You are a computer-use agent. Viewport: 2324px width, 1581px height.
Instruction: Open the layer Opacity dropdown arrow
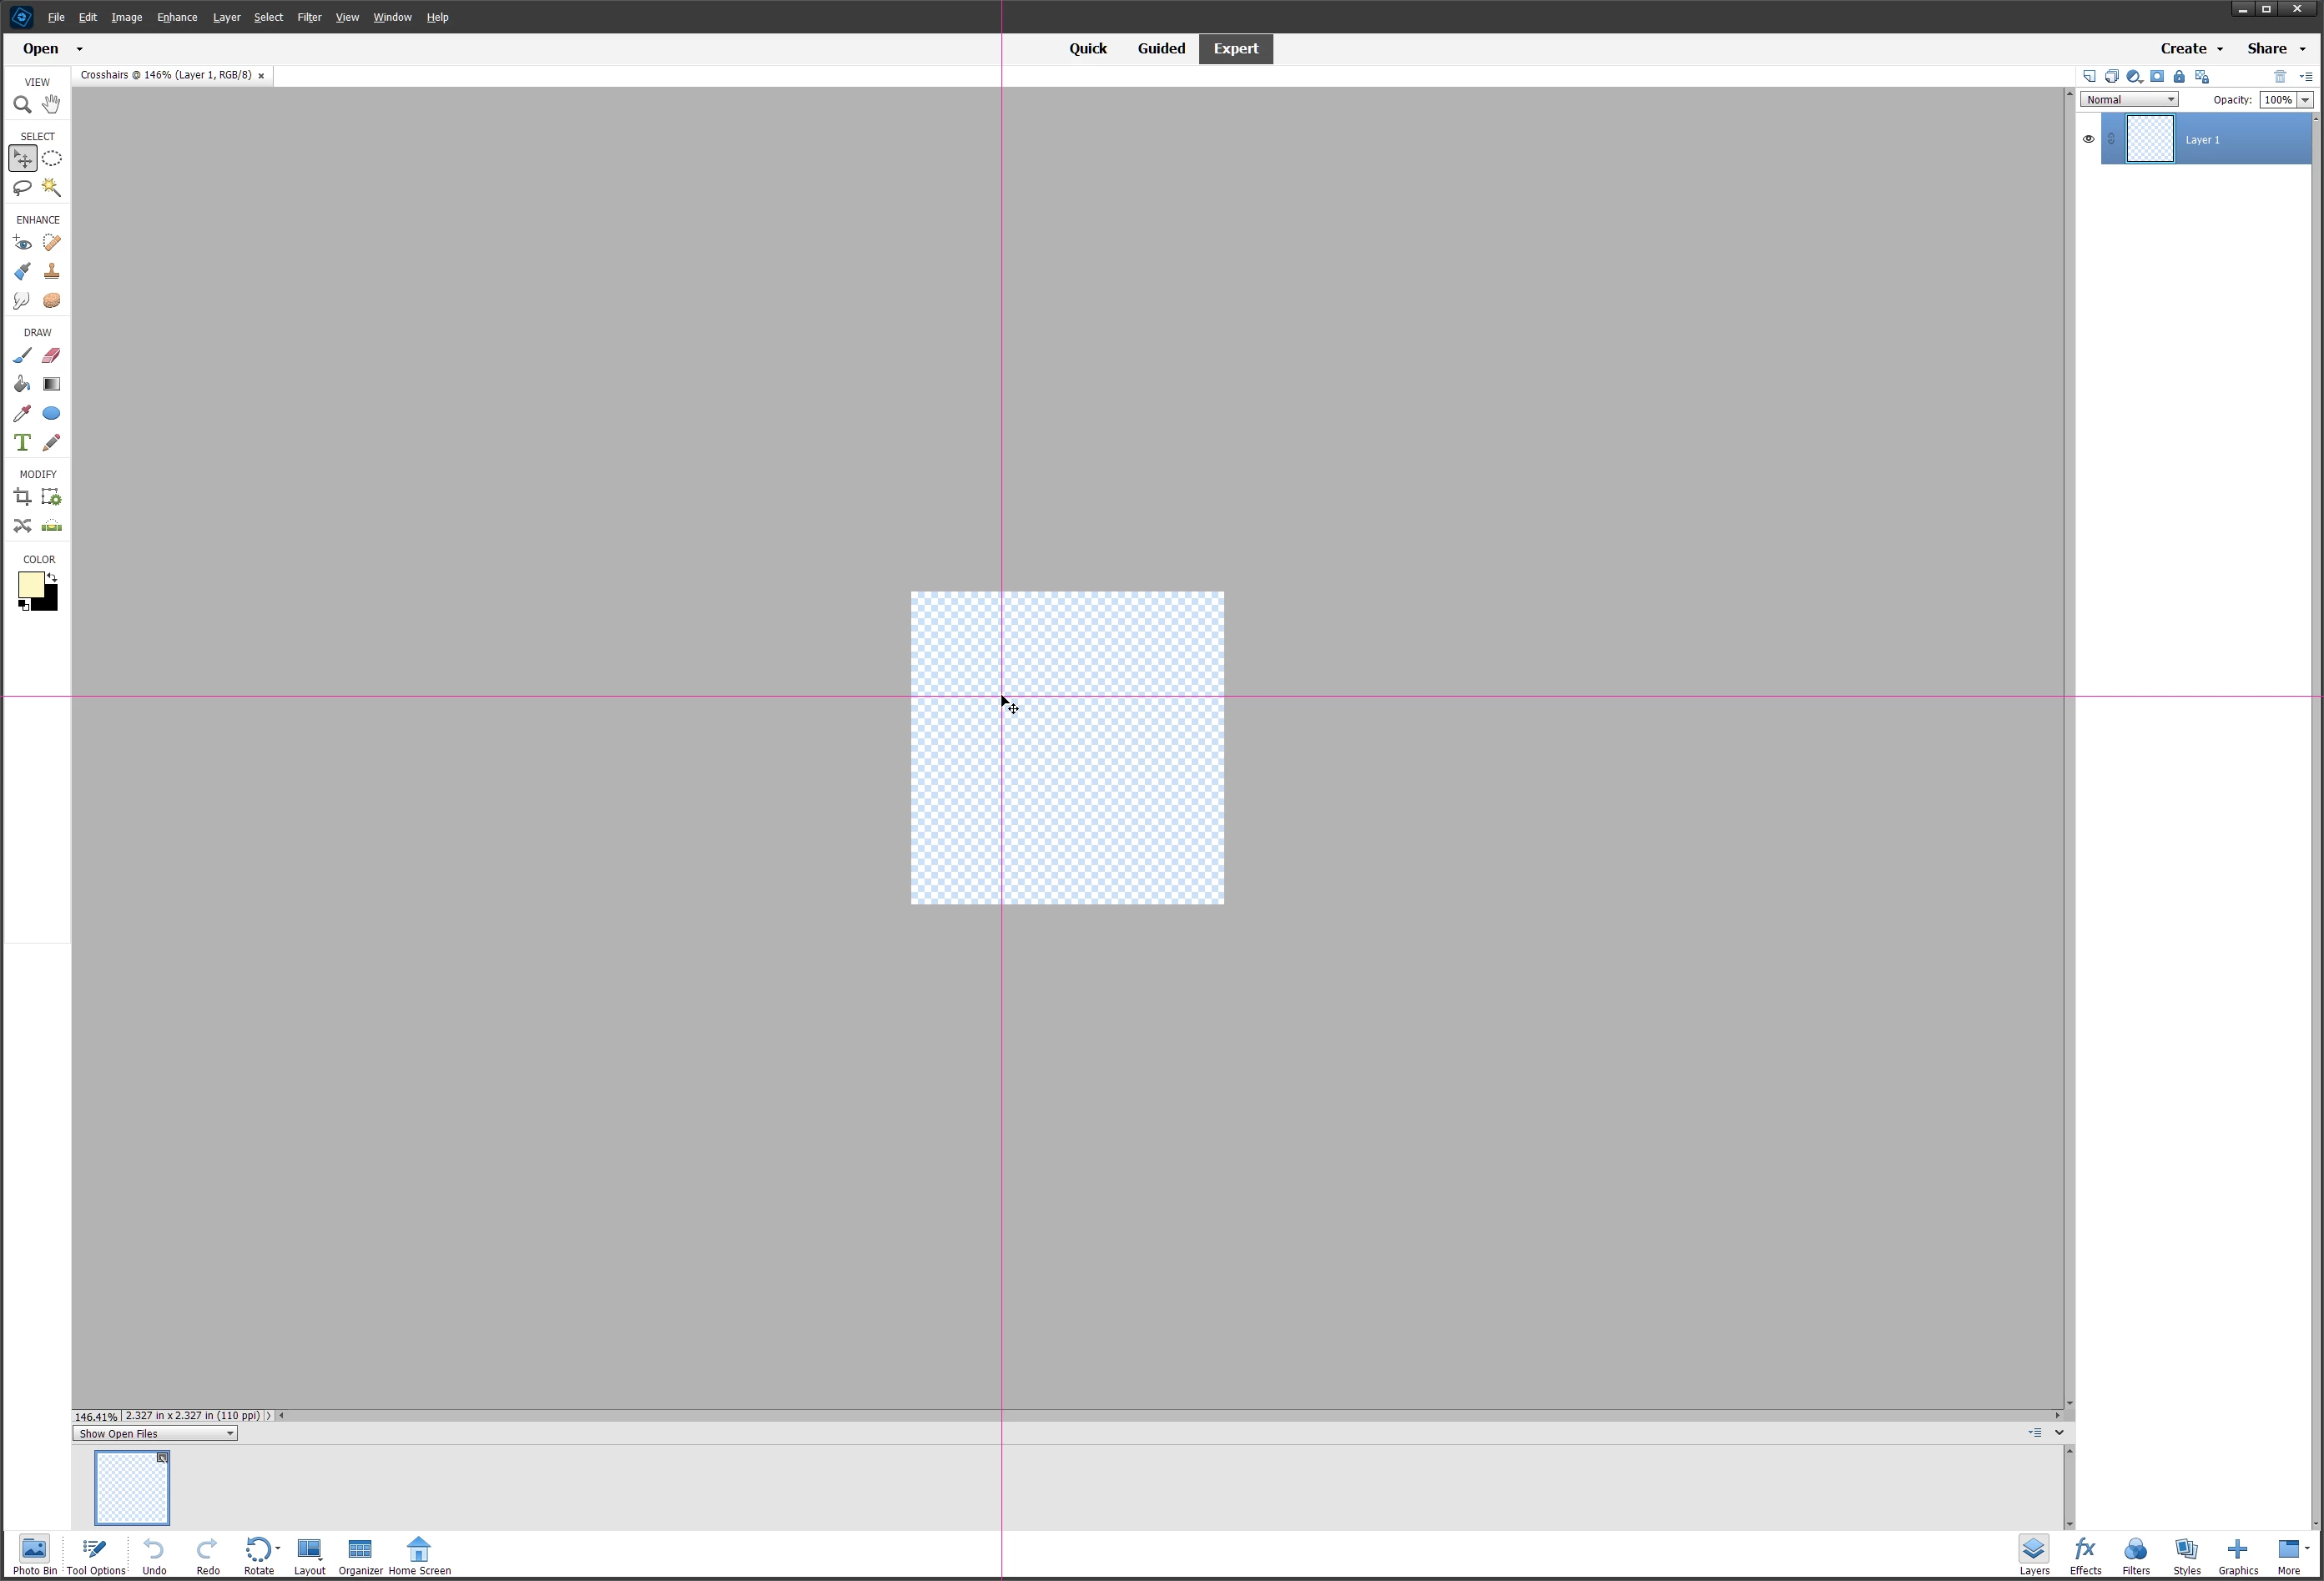(x=2305, y=100)
